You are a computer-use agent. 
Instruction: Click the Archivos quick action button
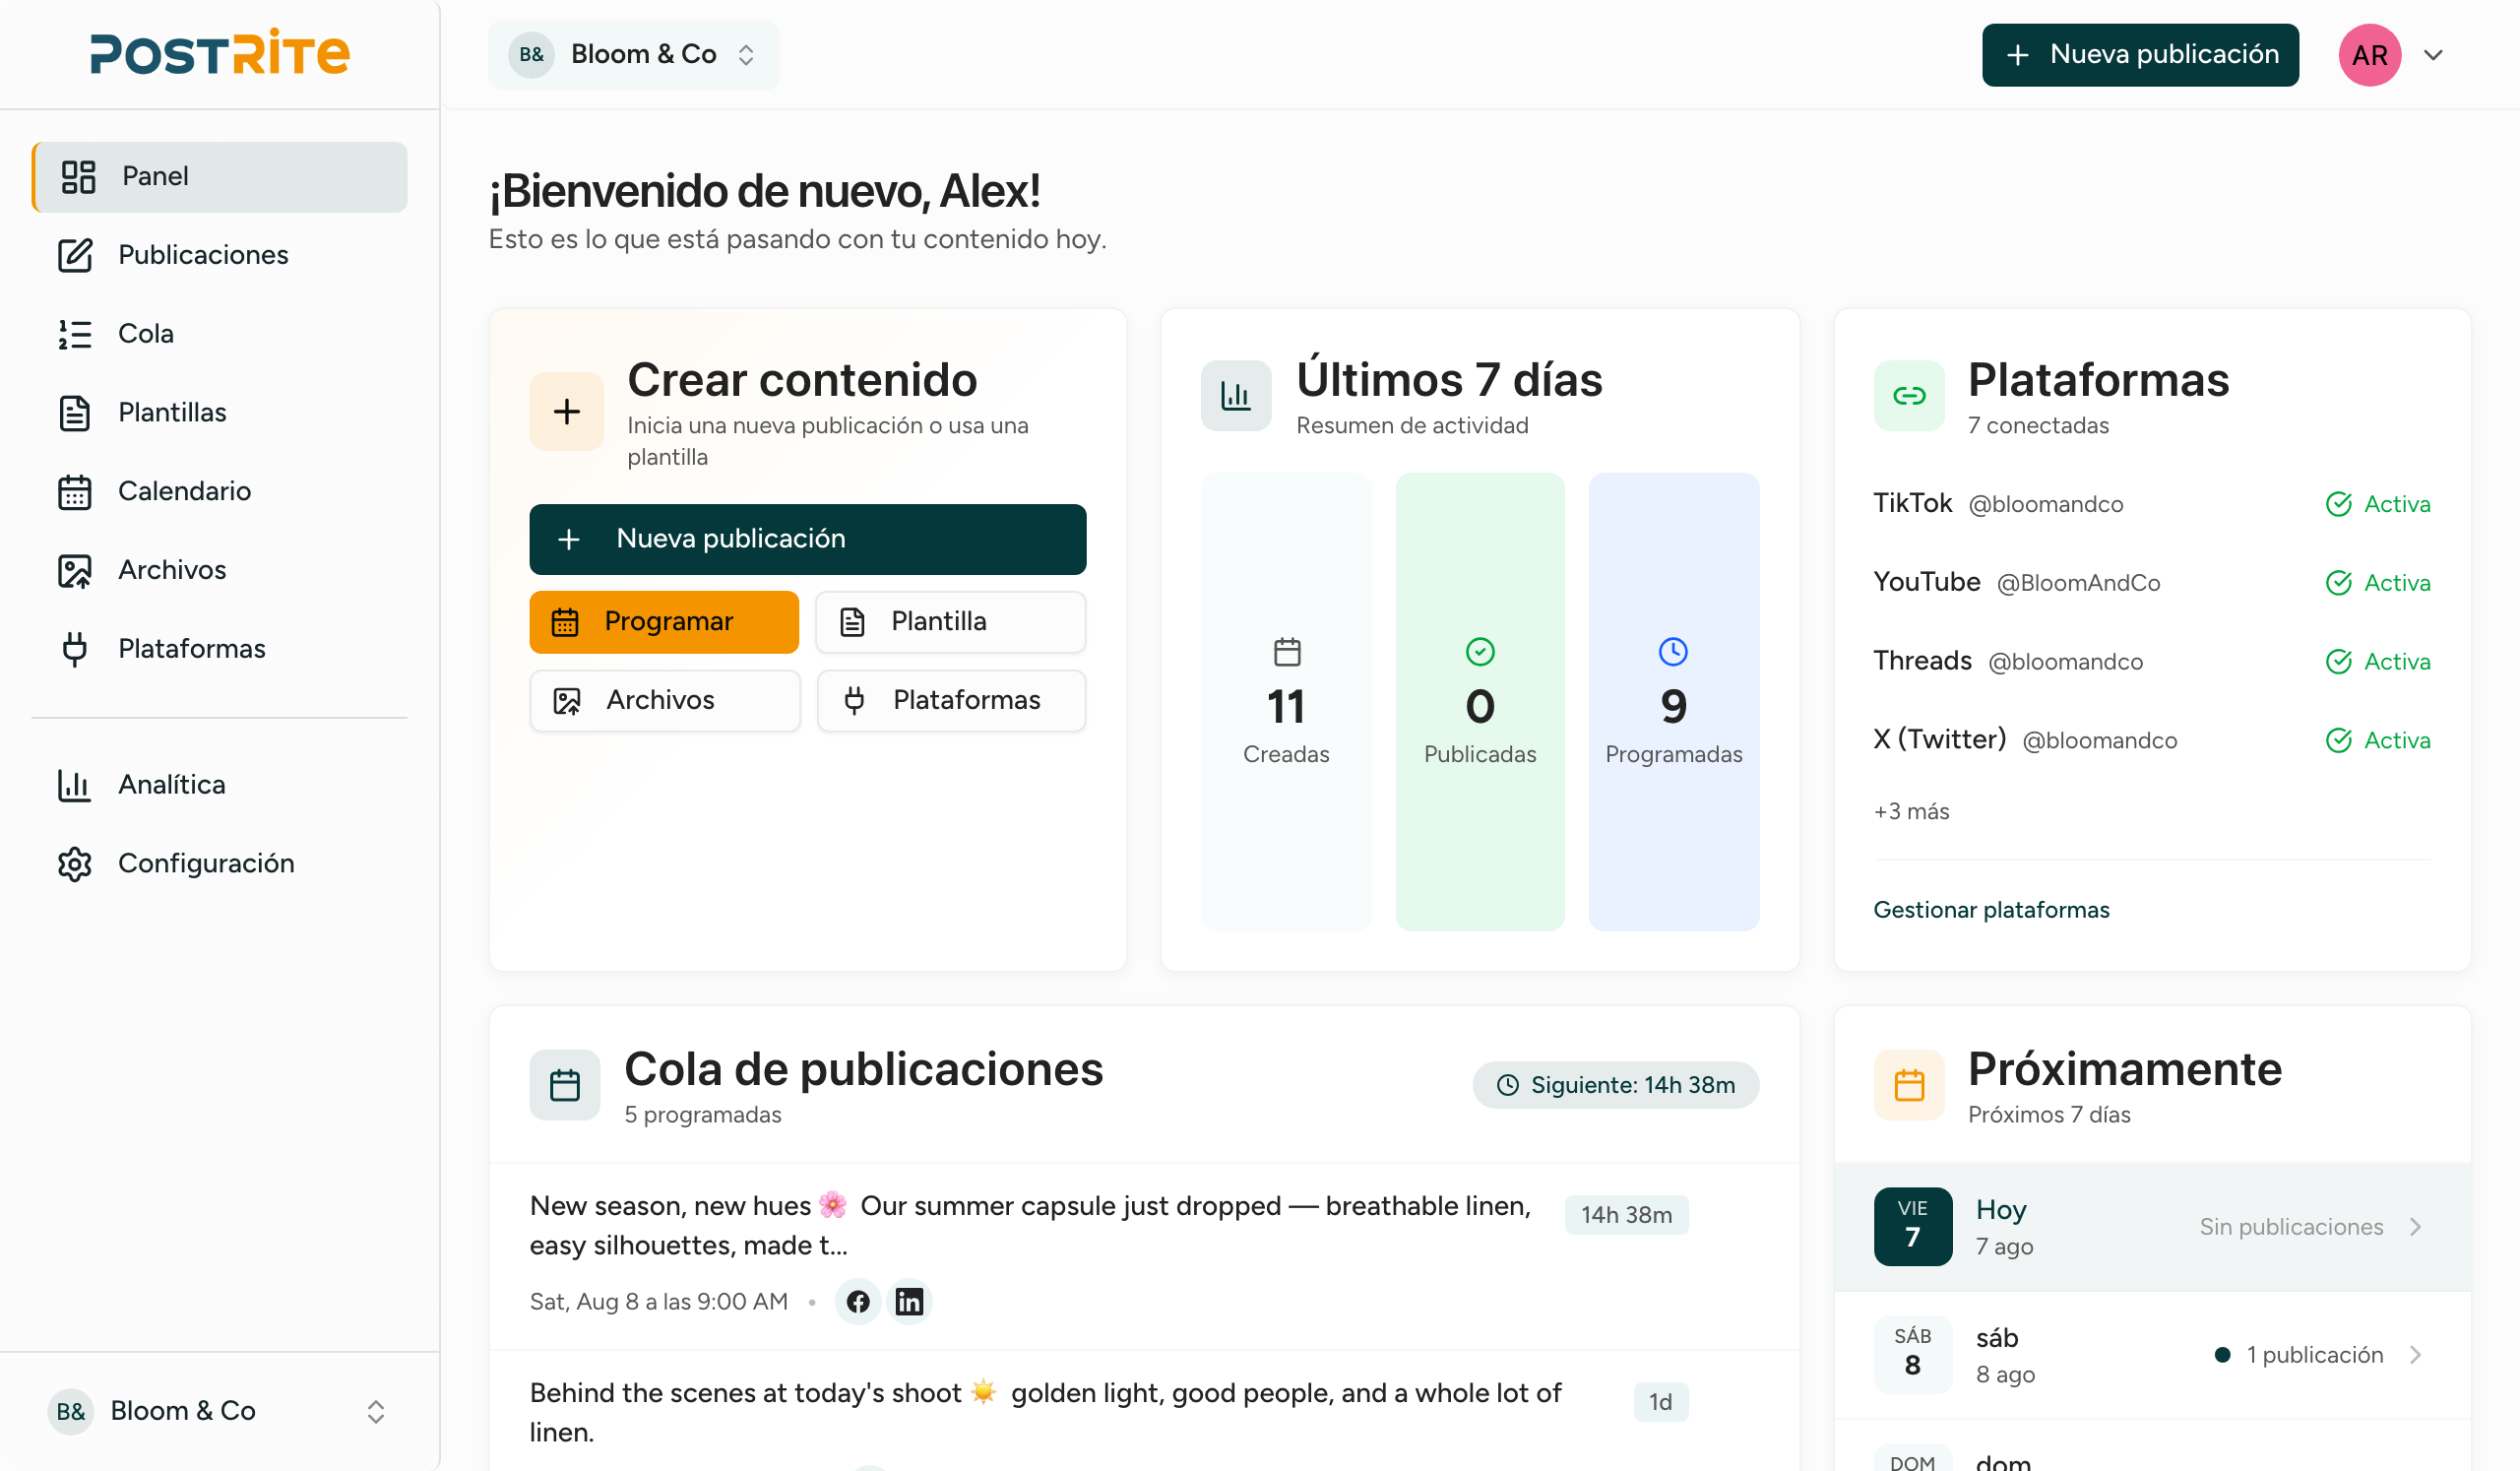point(665,701)
